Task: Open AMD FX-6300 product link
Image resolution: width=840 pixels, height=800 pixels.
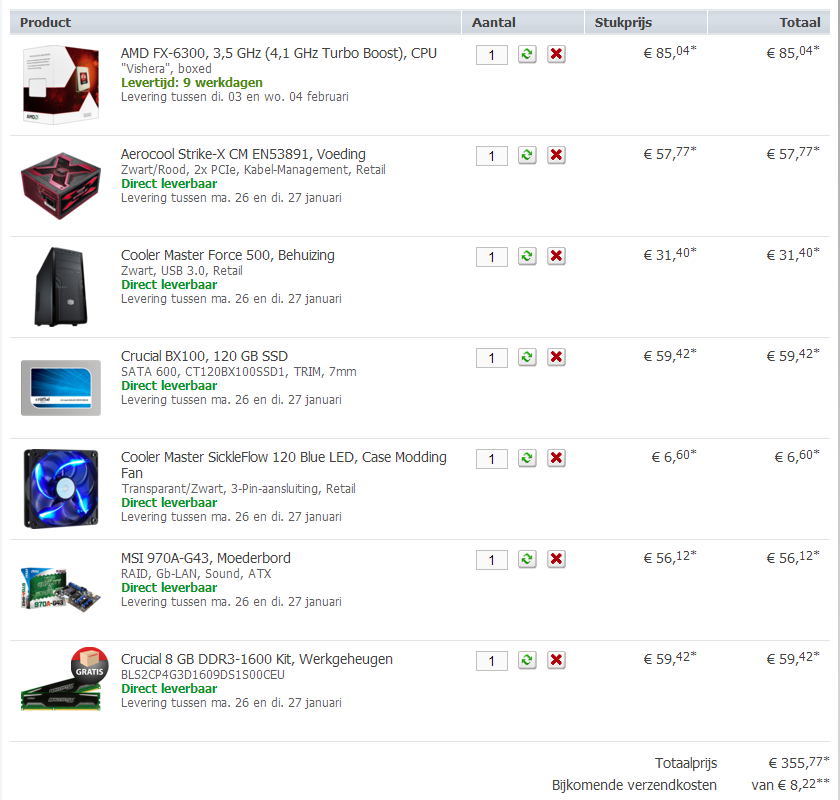Action: (x=279, y=53)
